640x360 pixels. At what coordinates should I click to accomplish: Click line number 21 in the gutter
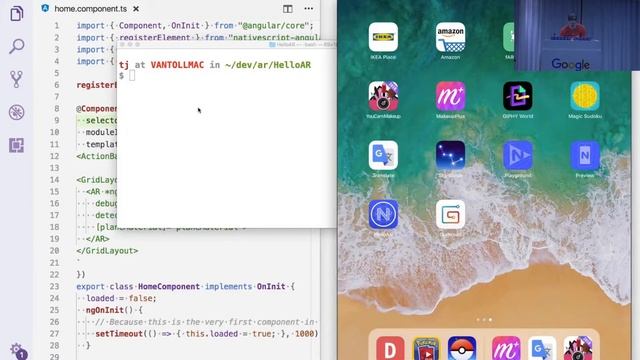(x=55, y=263)
